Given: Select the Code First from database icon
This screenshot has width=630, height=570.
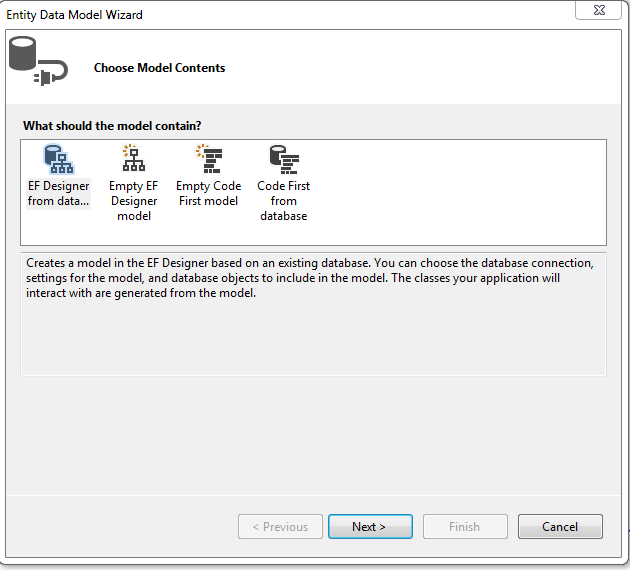Looking at the screenshot, I should pos(284,159).
